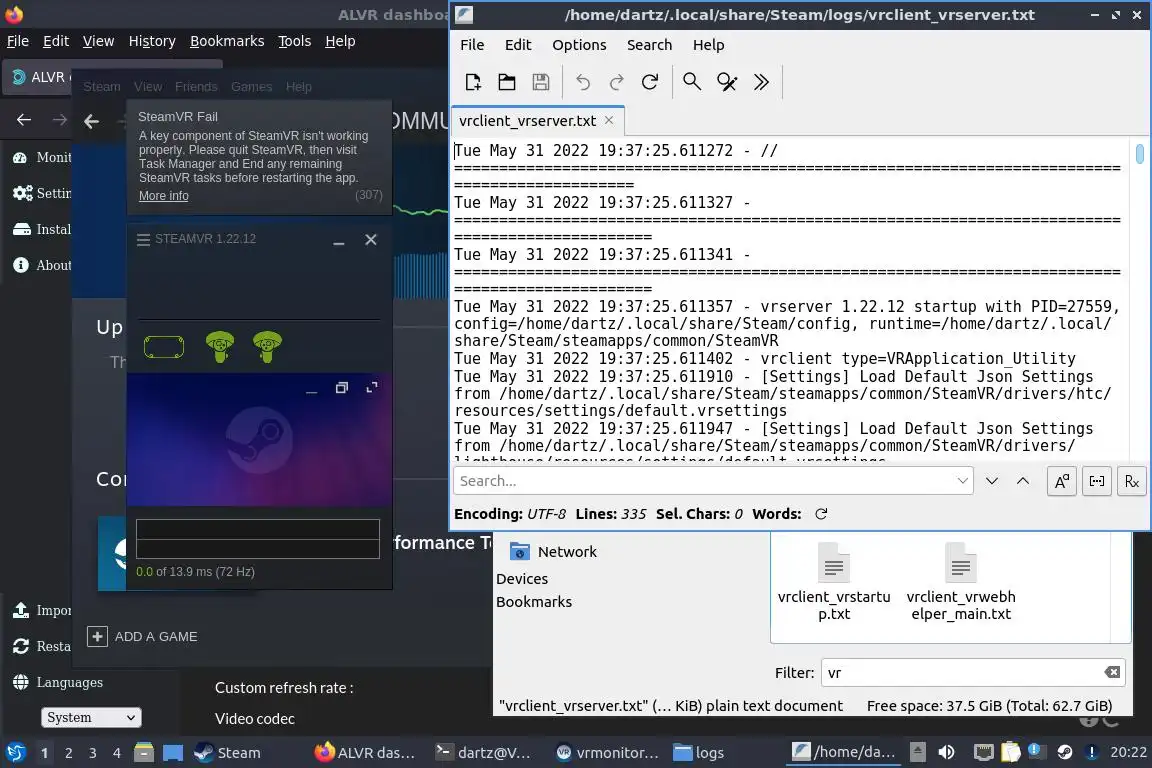Select vrclient_vrwebhelper_main.txt file
Viewport: 1152px width, 768px height.
point(961,581)
